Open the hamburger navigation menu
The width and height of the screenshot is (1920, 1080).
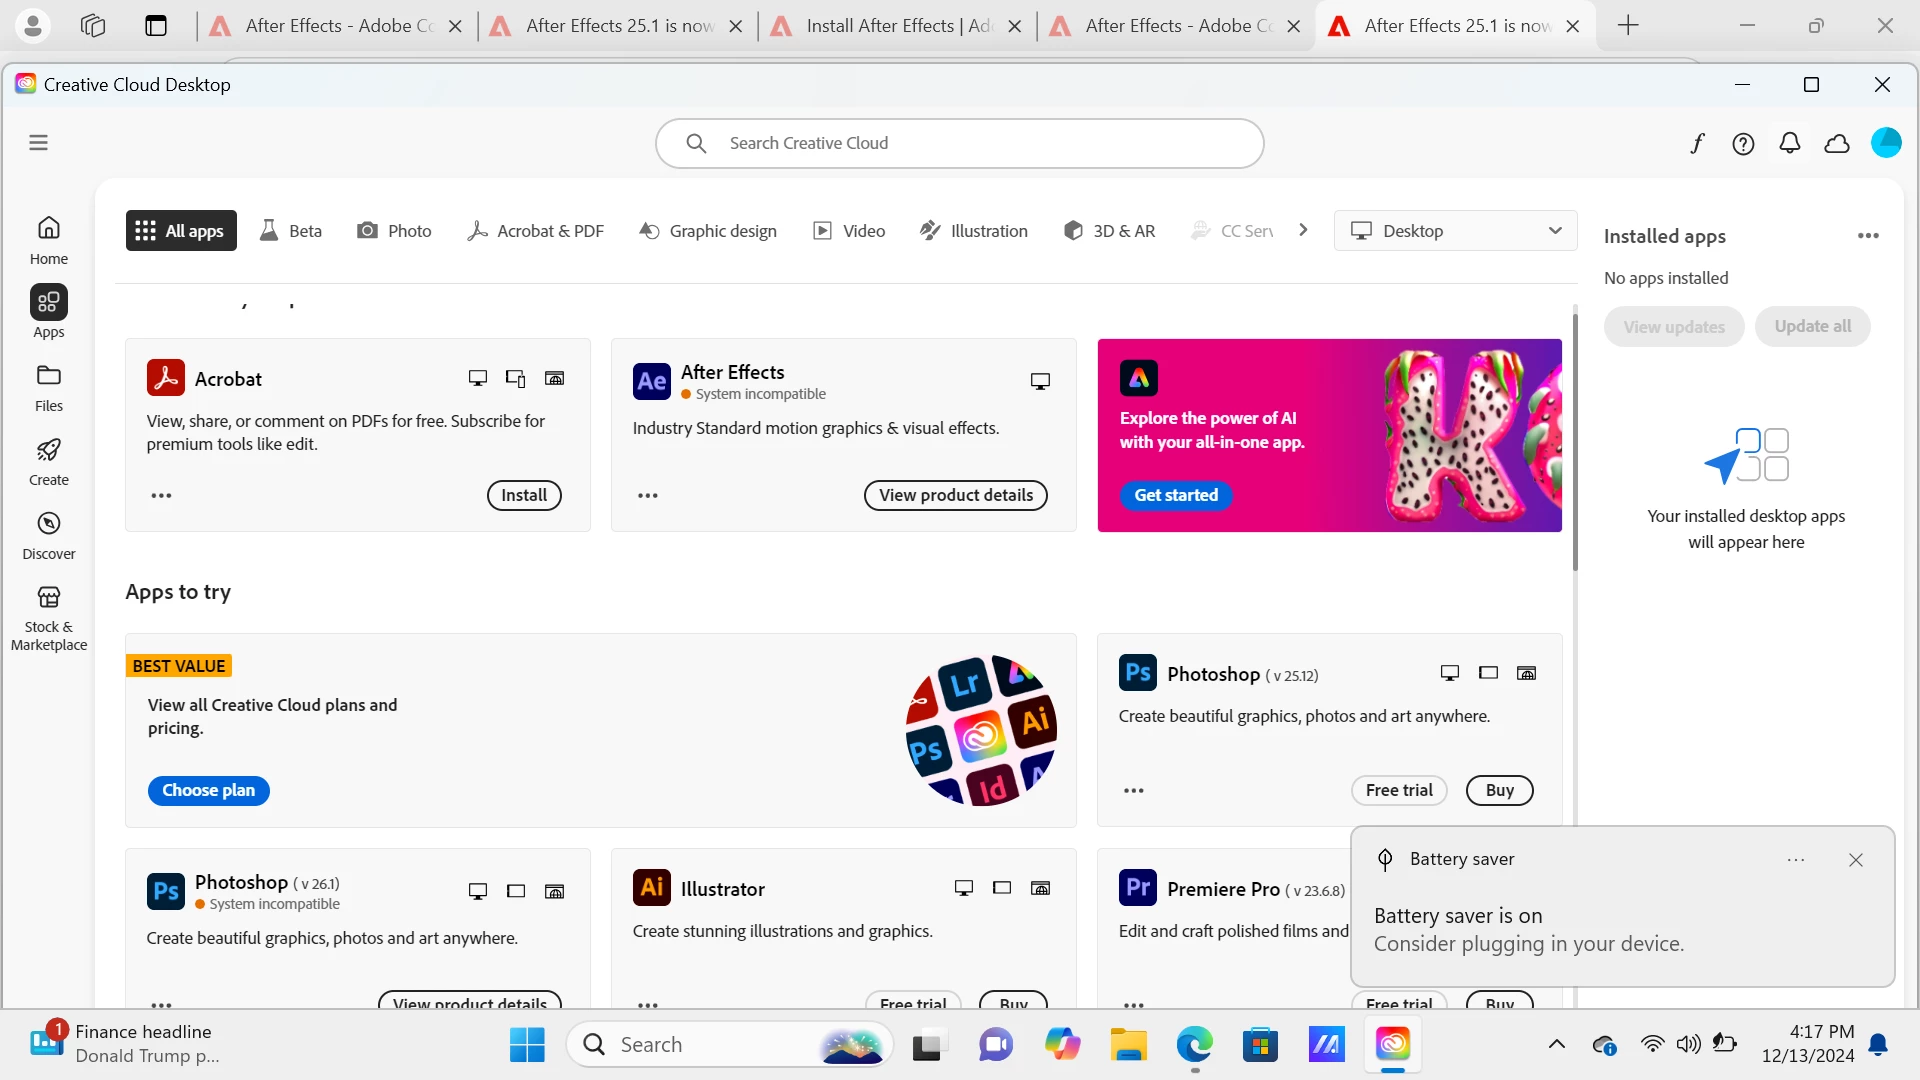click(38, 143)
